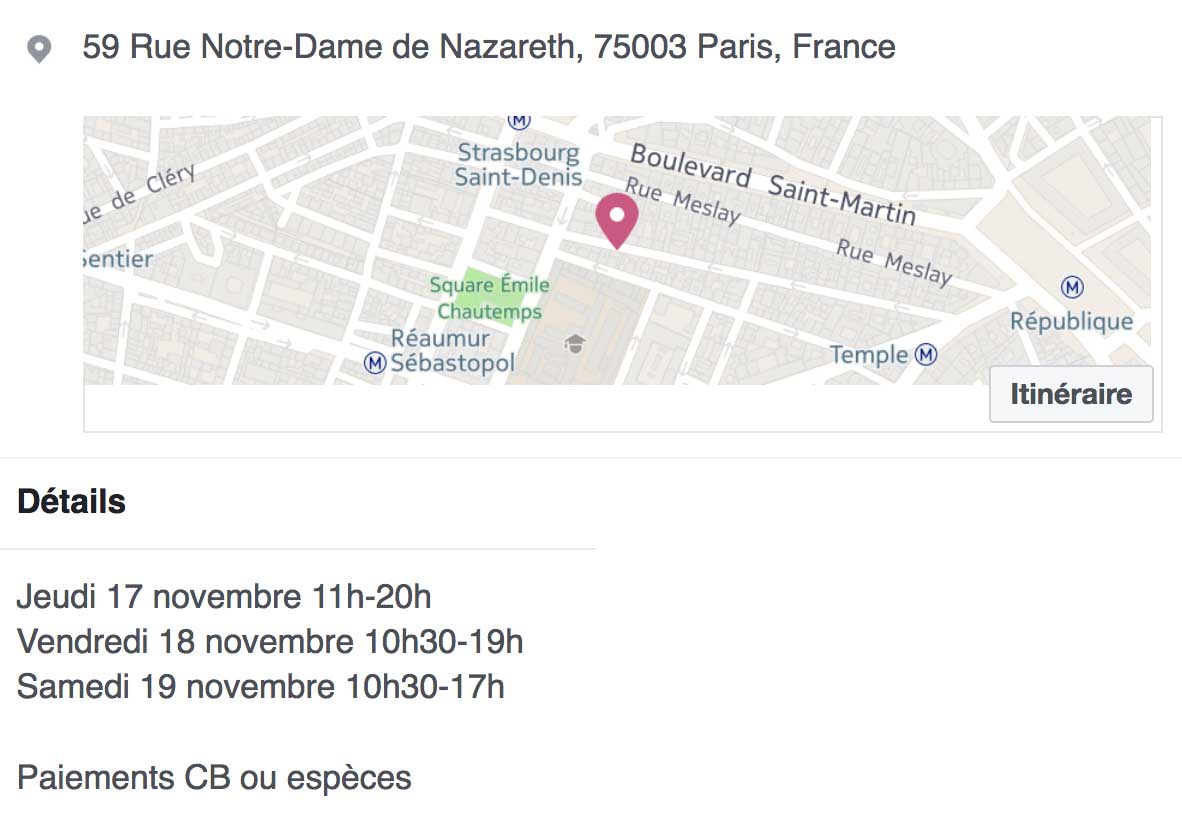Click the pink location pin on map

tap(617, 221)
